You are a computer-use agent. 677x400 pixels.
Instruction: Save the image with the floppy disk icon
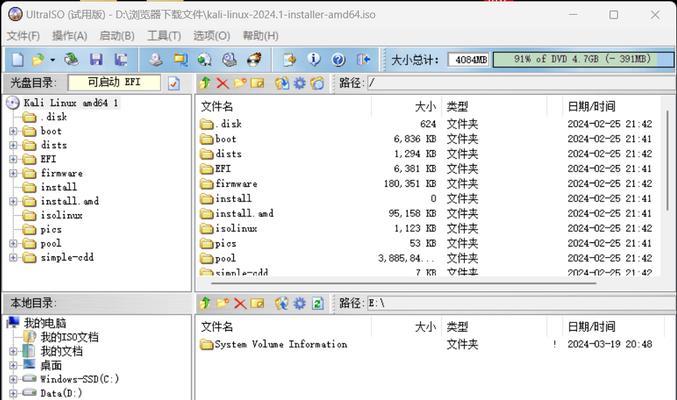(96, 59)
